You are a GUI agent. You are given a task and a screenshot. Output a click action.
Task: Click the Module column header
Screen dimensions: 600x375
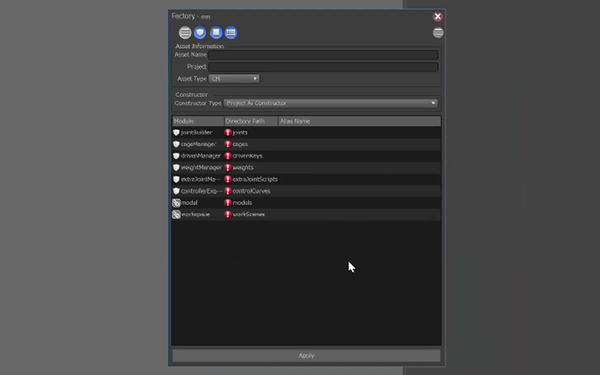tap(198, 121)
